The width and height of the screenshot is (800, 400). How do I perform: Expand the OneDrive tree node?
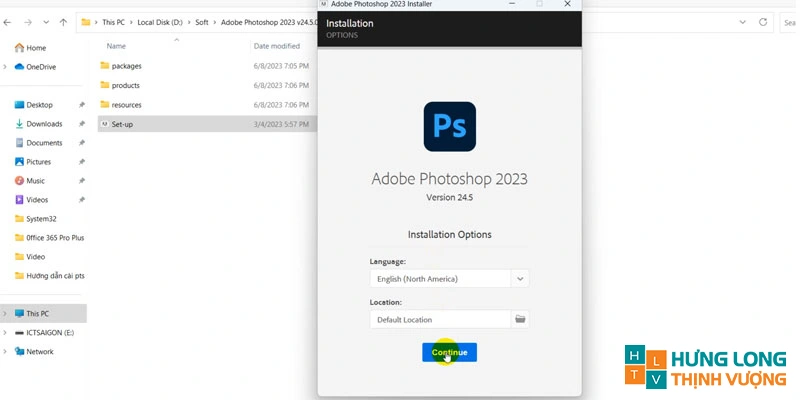[6, 67]
